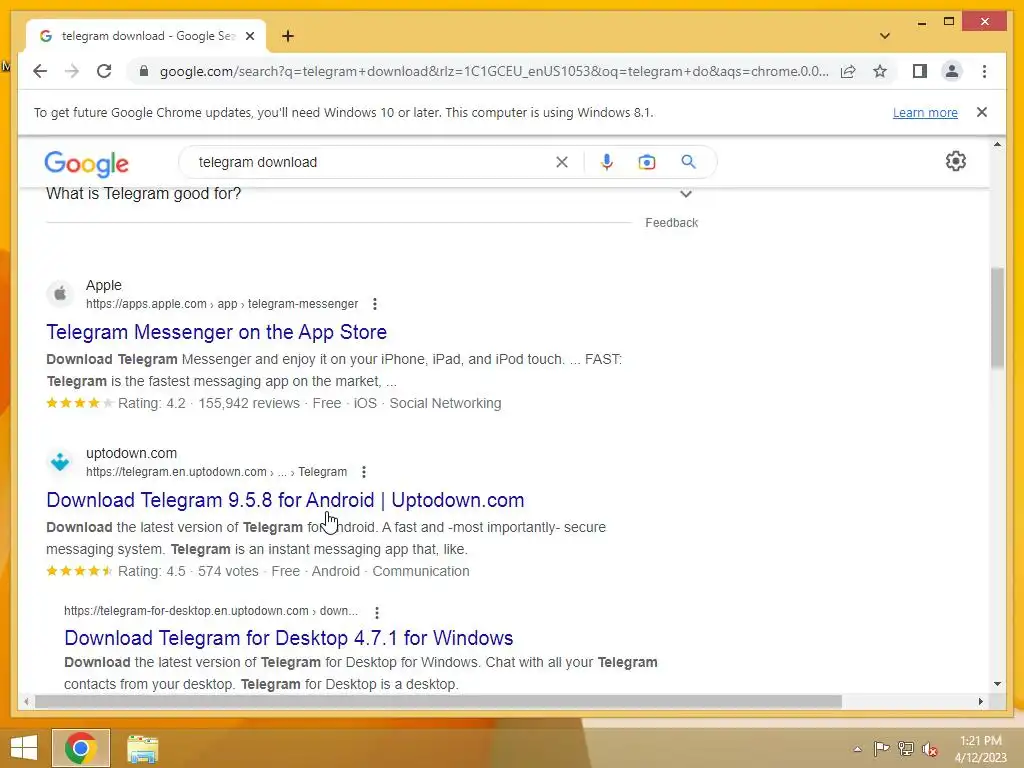Click uptodown.com site name text
The image size is (1024, 768).
tap(131, 453)
